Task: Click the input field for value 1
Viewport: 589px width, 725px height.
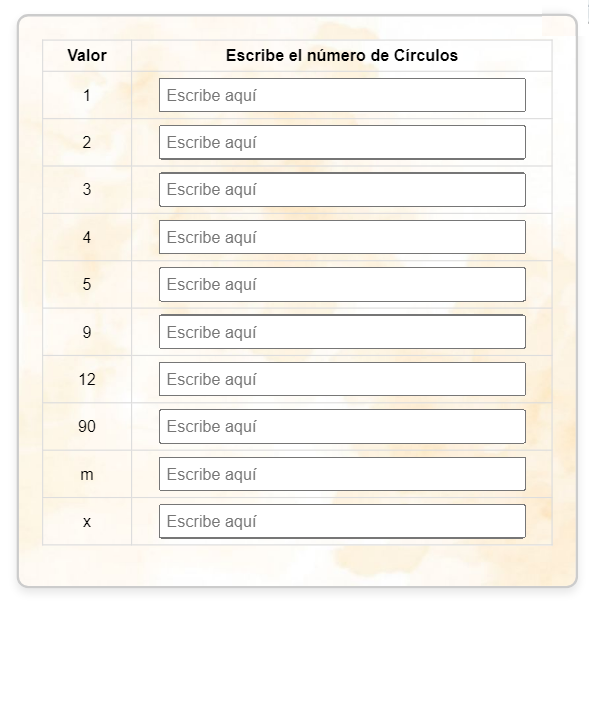Action: click(342, 95)
